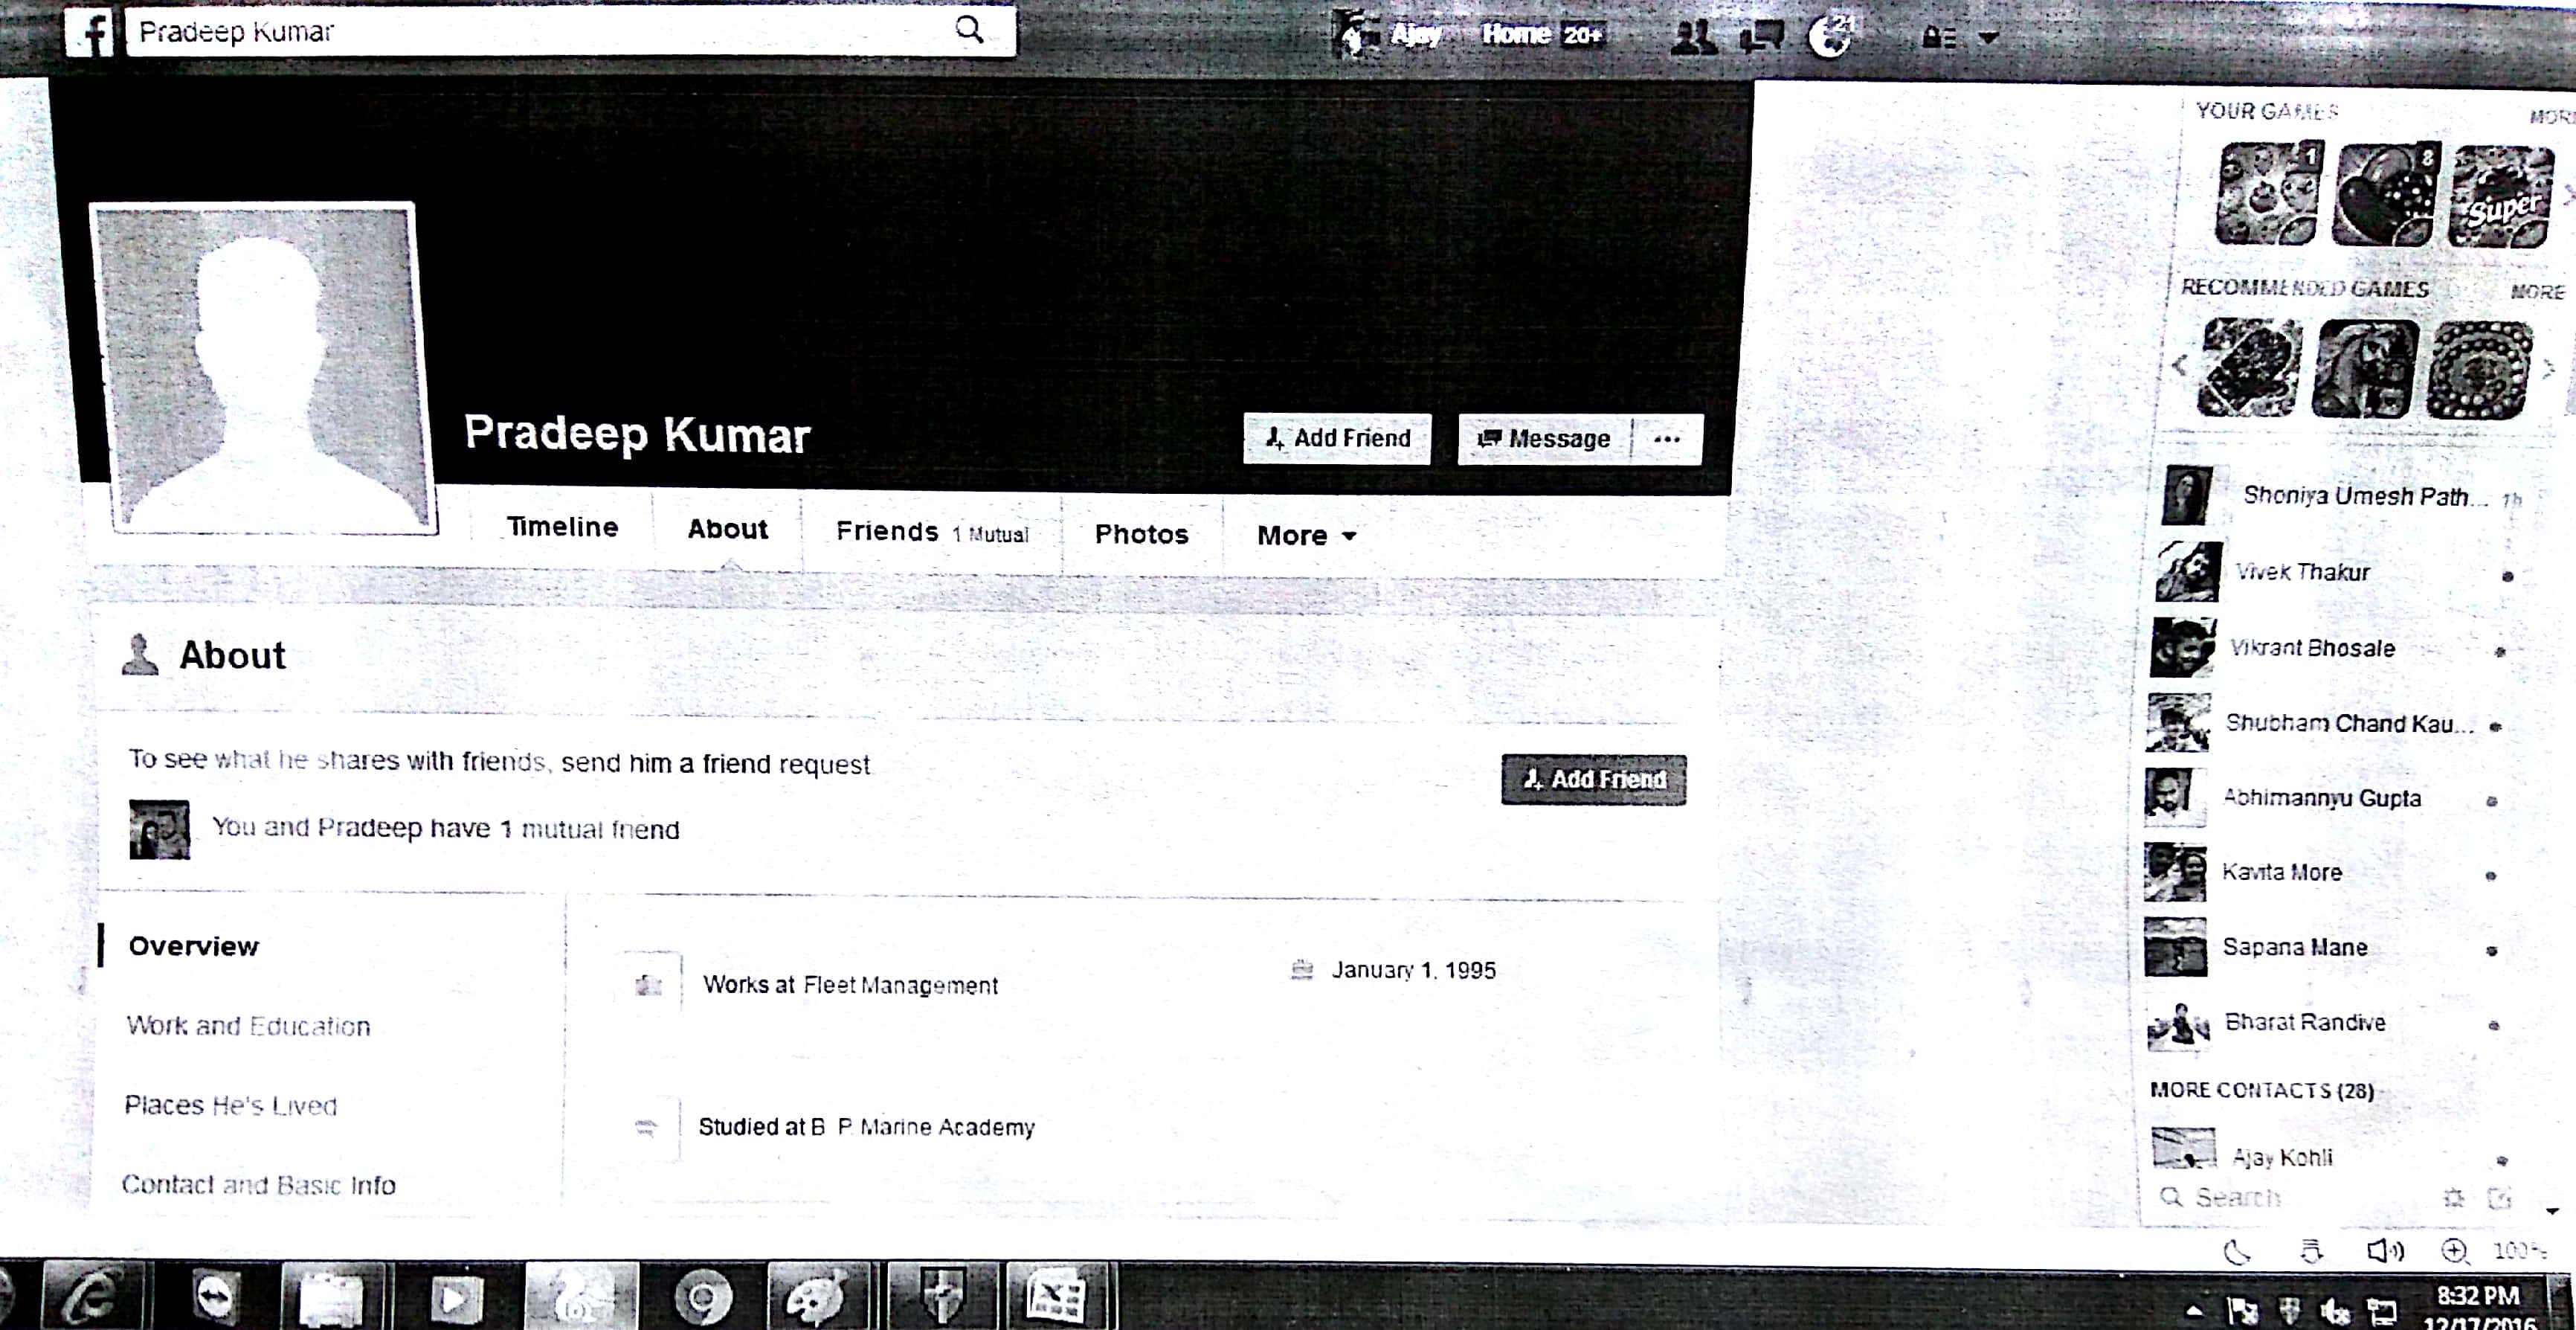This screenshot has height=1330, width=2576.
Task: Click the Facebook search input field
Action: click(x=540, y=32)
